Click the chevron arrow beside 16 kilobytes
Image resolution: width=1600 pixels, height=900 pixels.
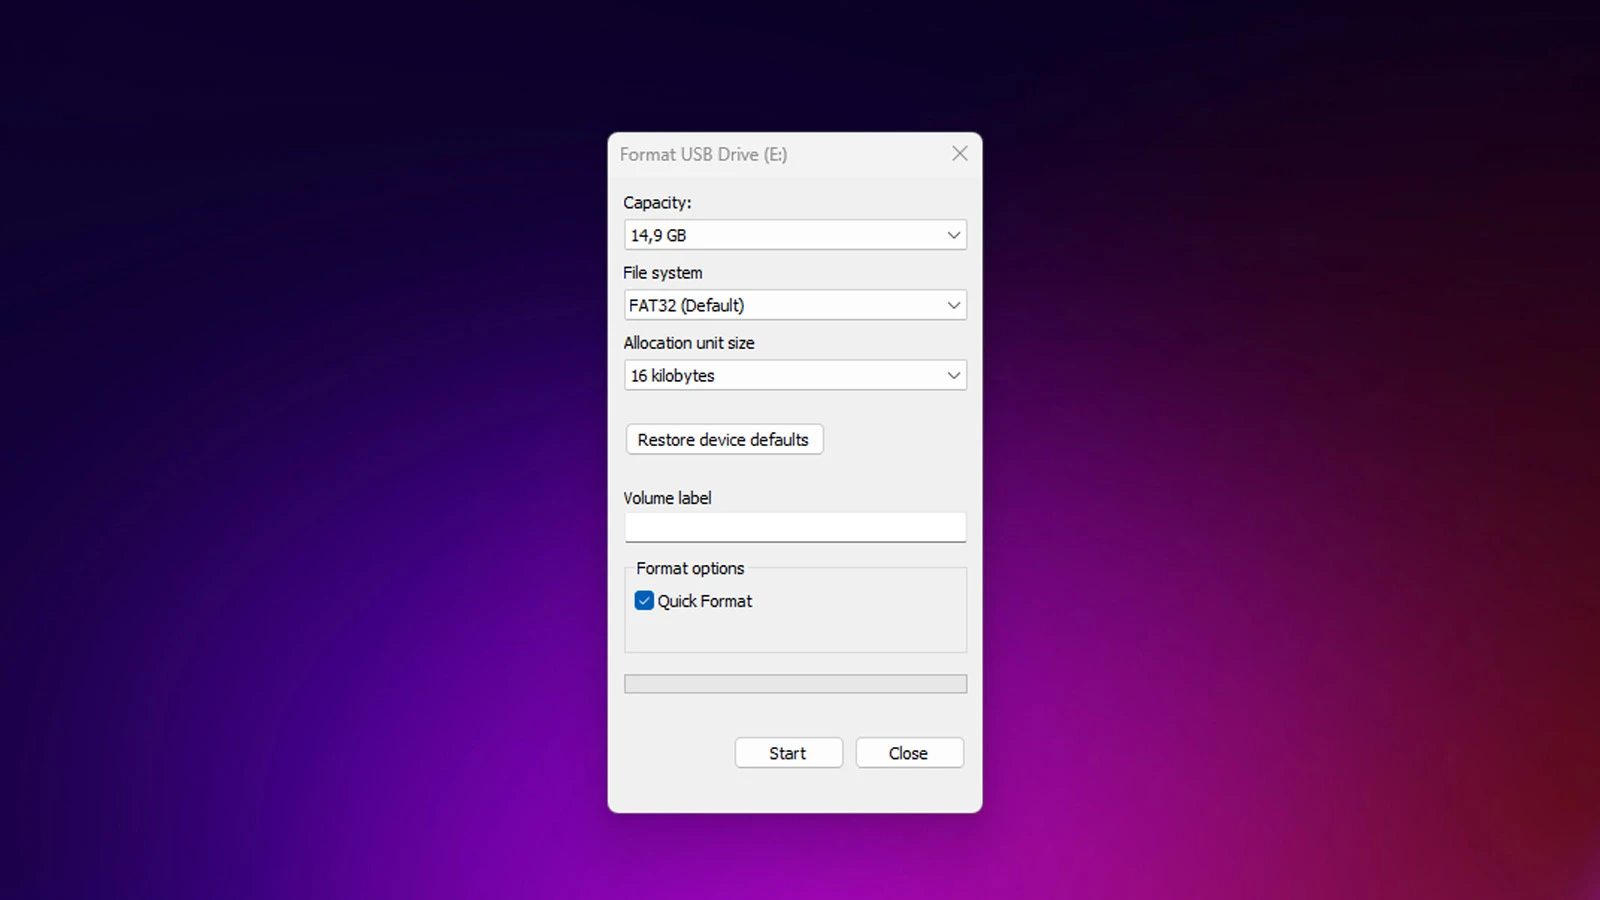(x=953, y=375)
